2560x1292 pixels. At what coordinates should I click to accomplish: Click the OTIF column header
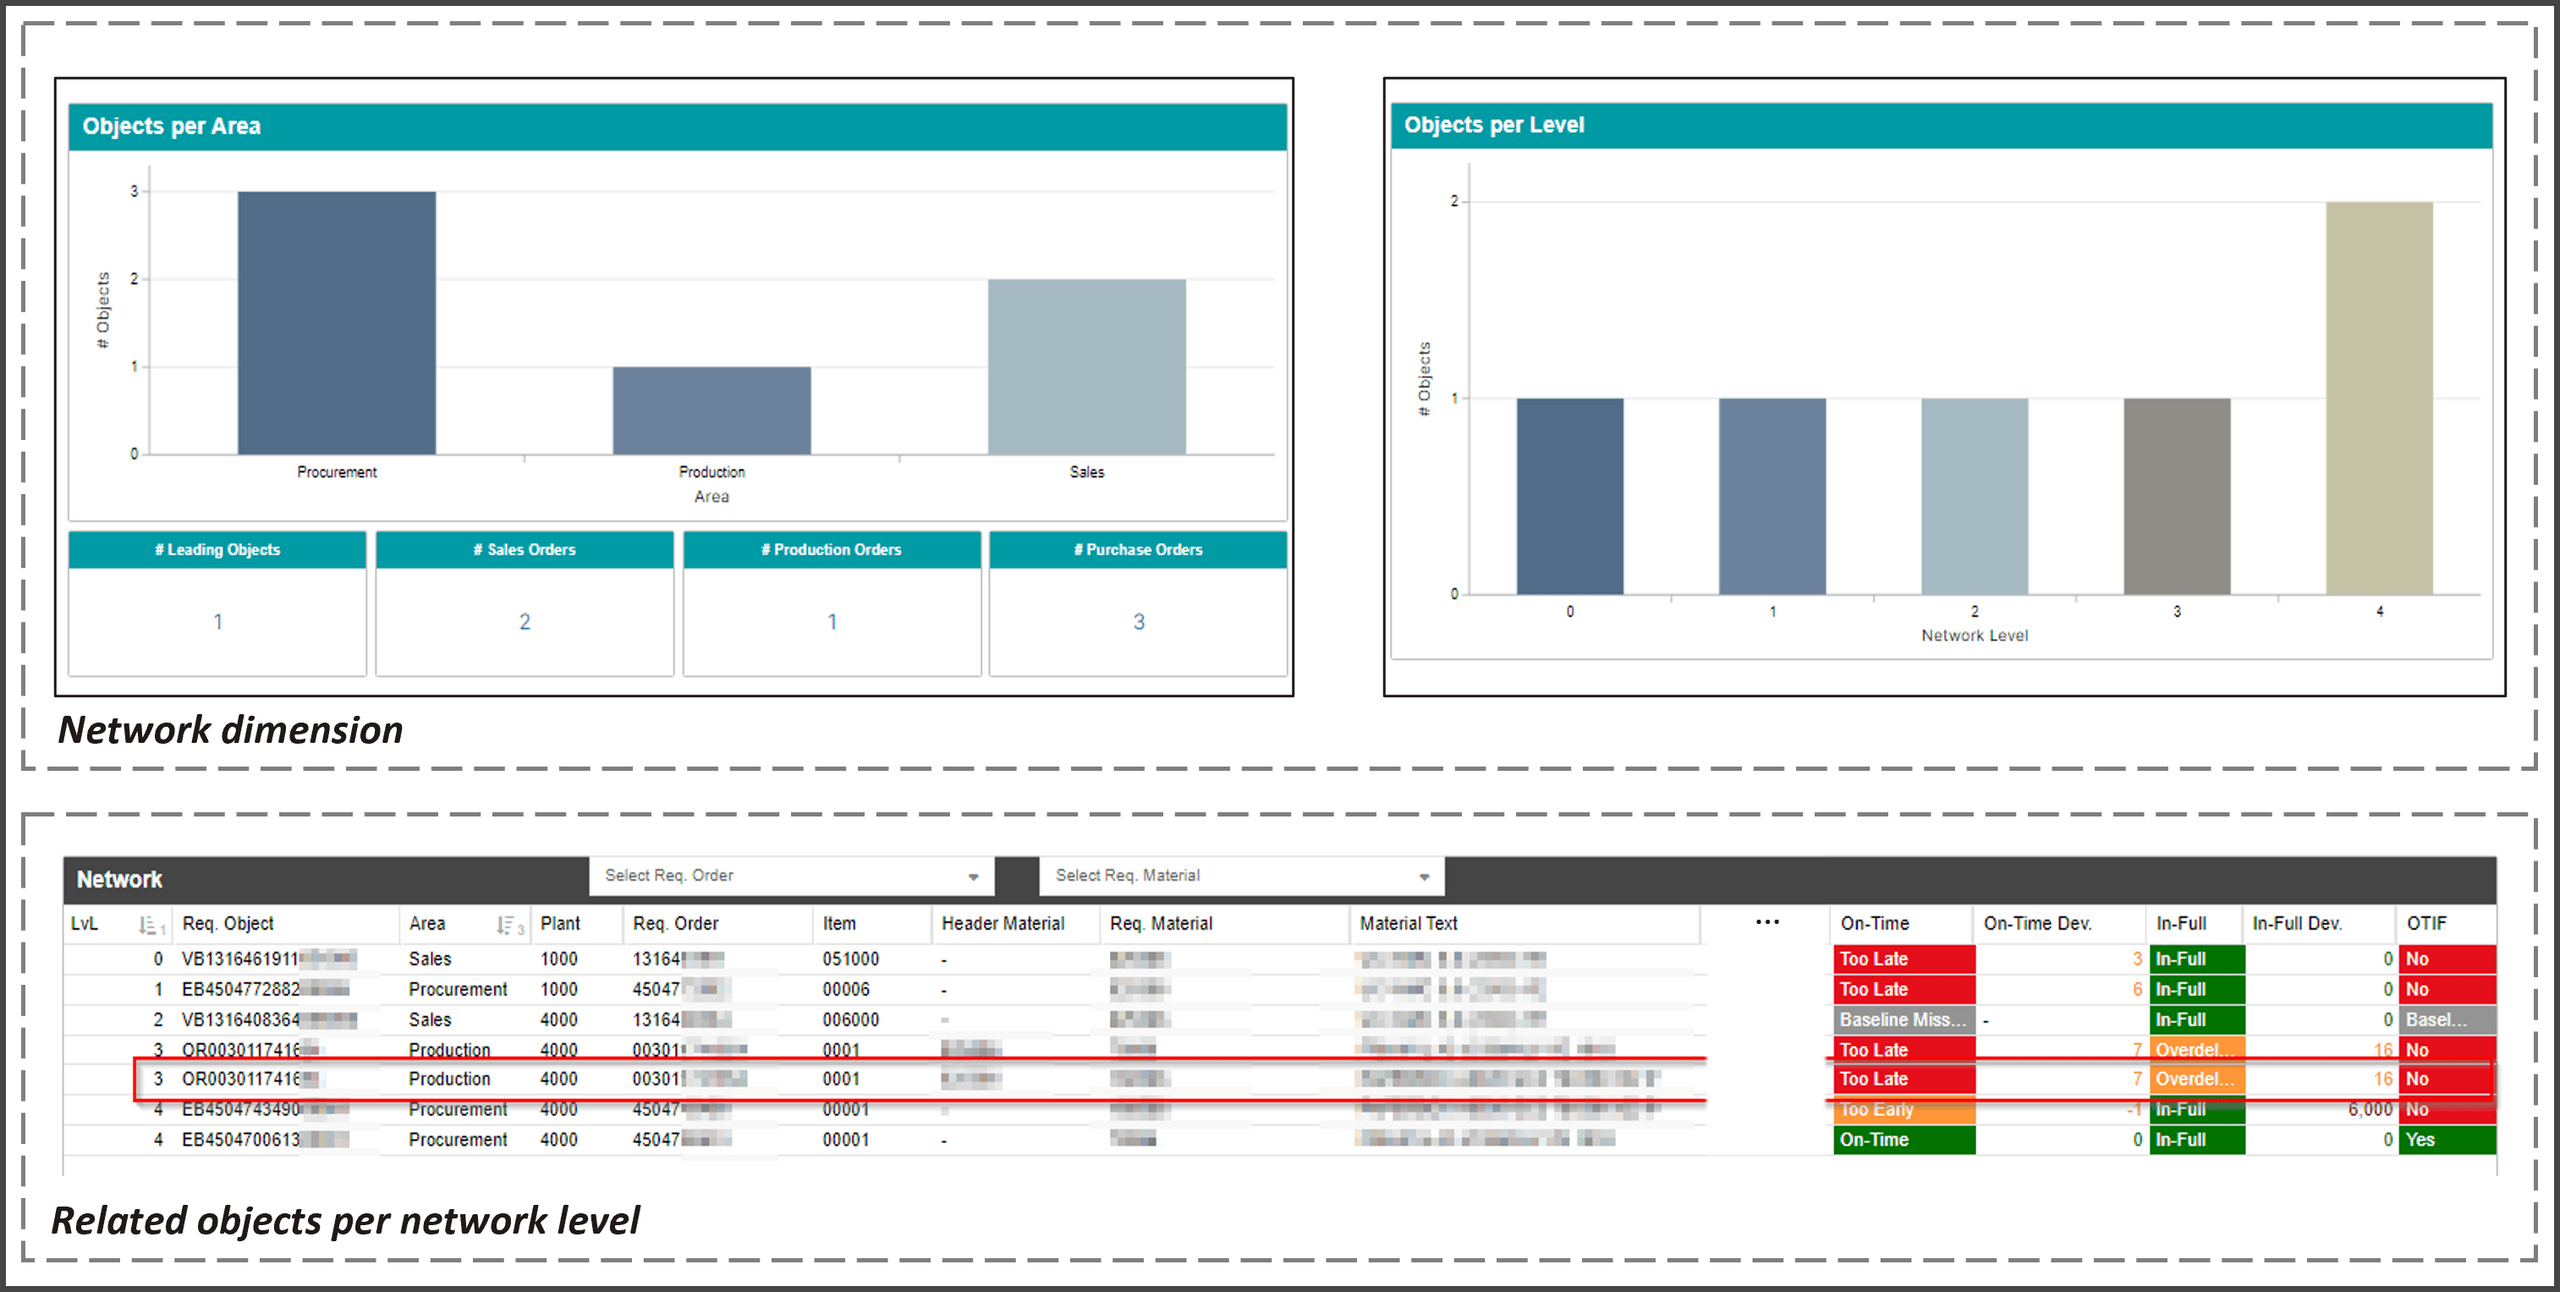pyautogui.click(x=2426, y=923)
